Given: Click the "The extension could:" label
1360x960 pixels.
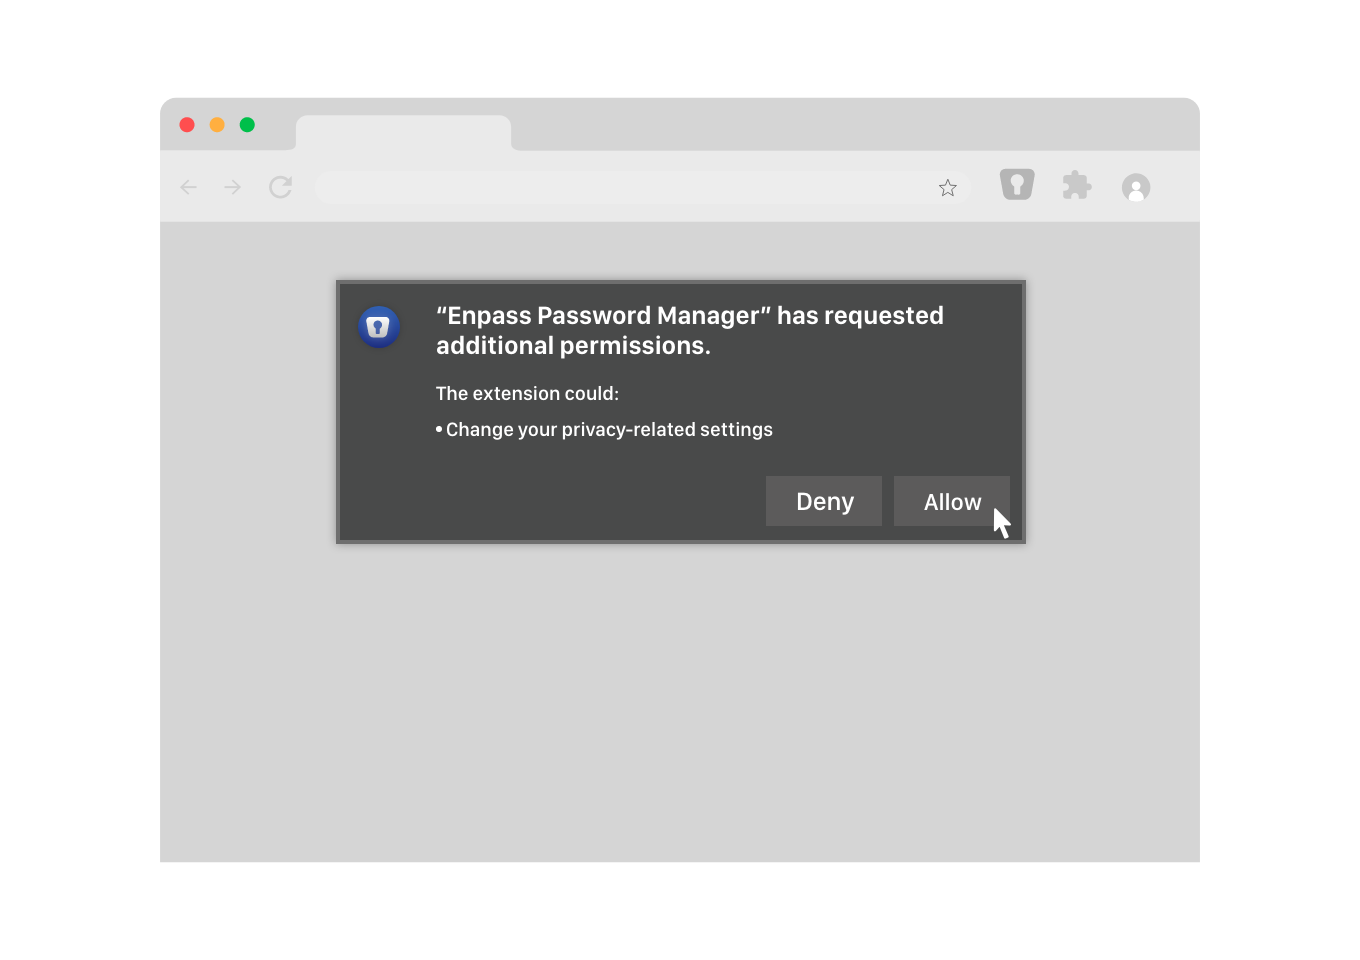Looking at the screenshot, I should coord(527,393).
